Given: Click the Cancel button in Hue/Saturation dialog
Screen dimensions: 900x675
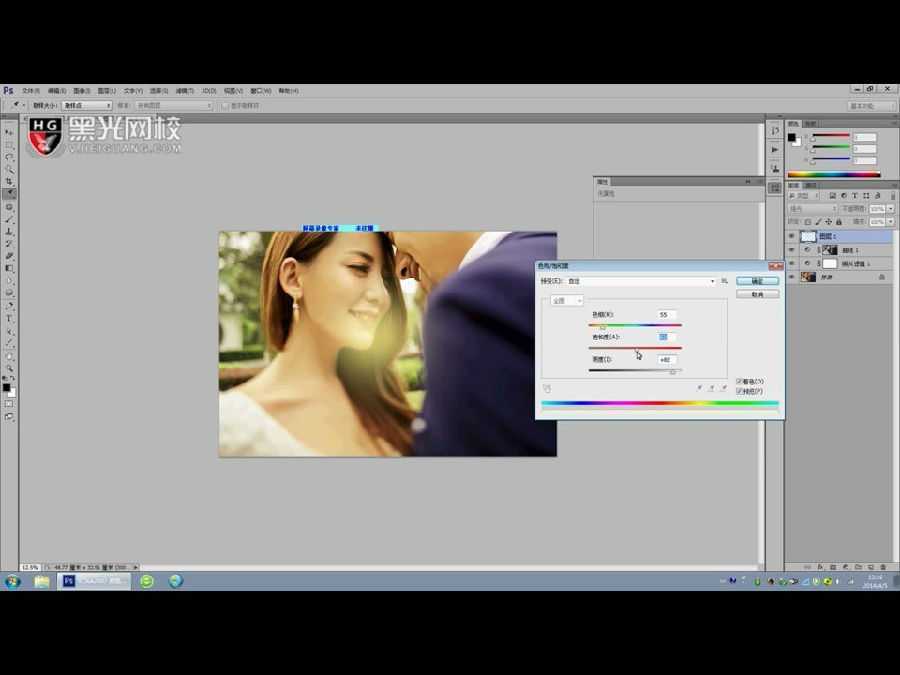Looking at the screenshot, I should pos(757,294).
